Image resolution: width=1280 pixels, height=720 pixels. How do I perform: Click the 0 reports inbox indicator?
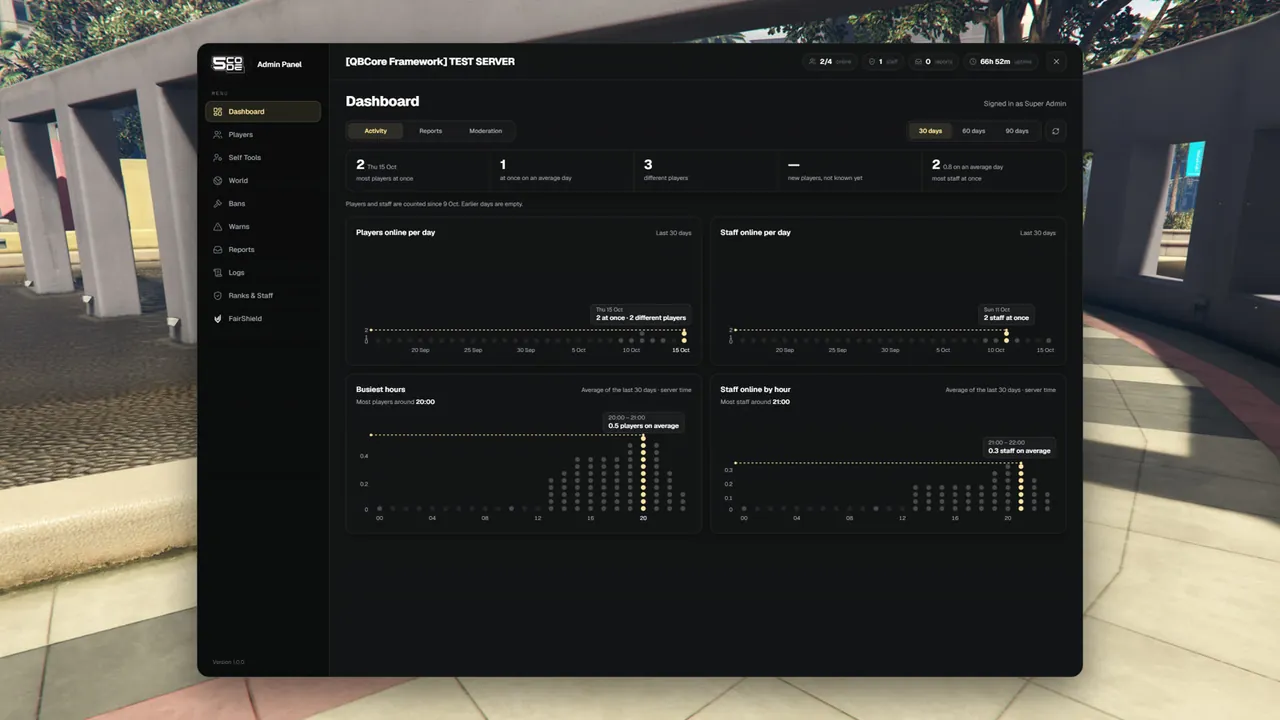934,62
